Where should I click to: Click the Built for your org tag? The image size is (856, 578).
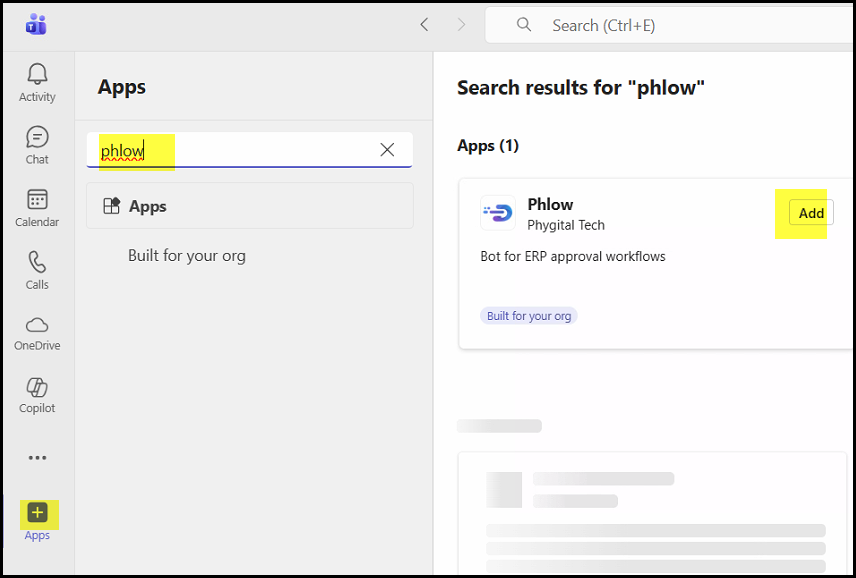coord(529,316)
